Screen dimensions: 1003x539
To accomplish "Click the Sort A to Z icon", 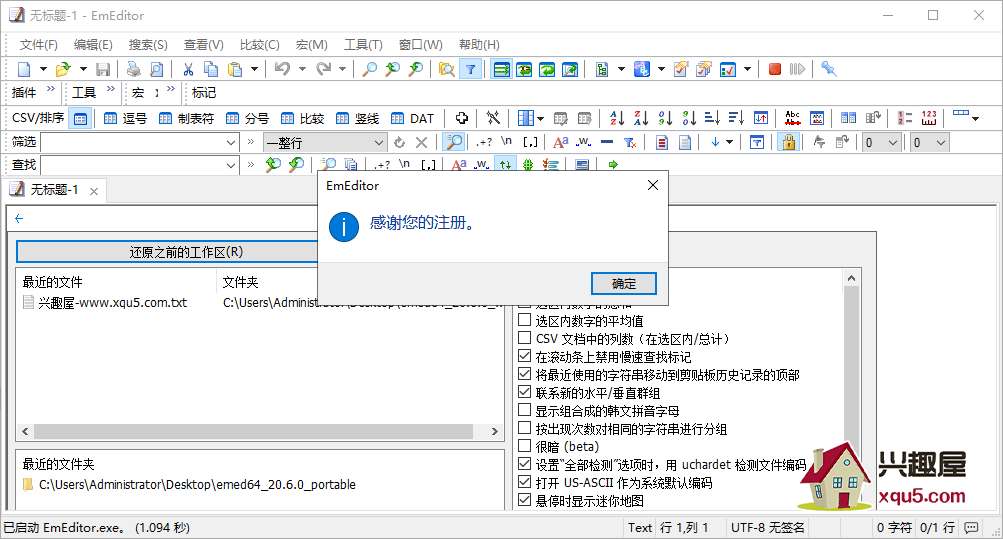I will pyautogui.click(x=617, y=118).
